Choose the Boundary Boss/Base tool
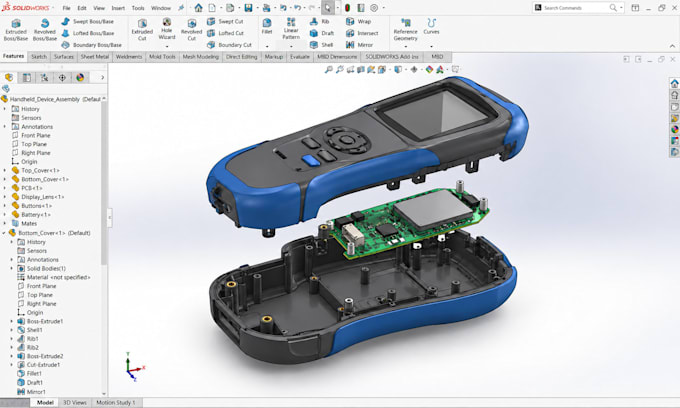Viewport: 680px width, 408px height. tap(91, 45)
